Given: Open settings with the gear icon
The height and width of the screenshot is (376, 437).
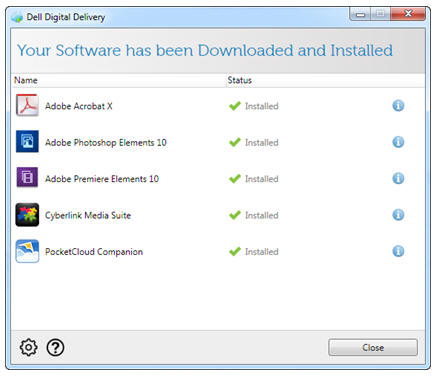Looking at the screenshot, I should tap(28, 348).
